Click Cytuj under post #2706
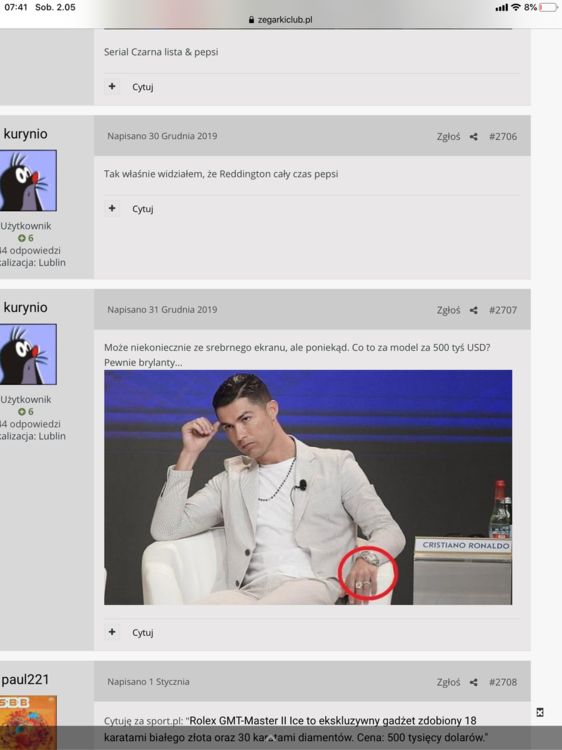The image size is (562, 750). [x=143, y=209]
